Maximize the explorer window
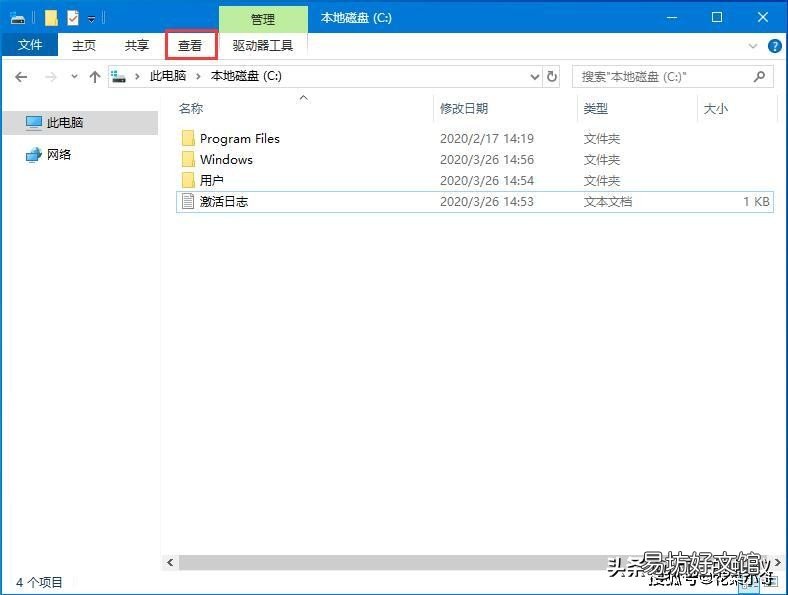The image size is (788, 595). (x=717, y=18)
